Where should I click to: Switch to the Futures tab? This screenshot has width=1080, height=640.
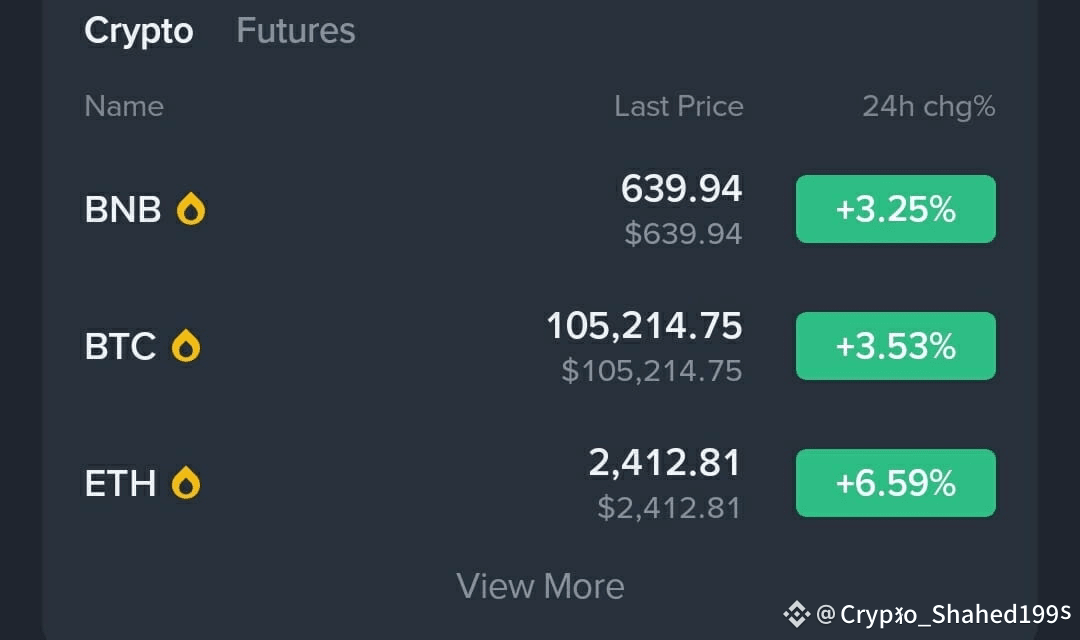point(295,31)
